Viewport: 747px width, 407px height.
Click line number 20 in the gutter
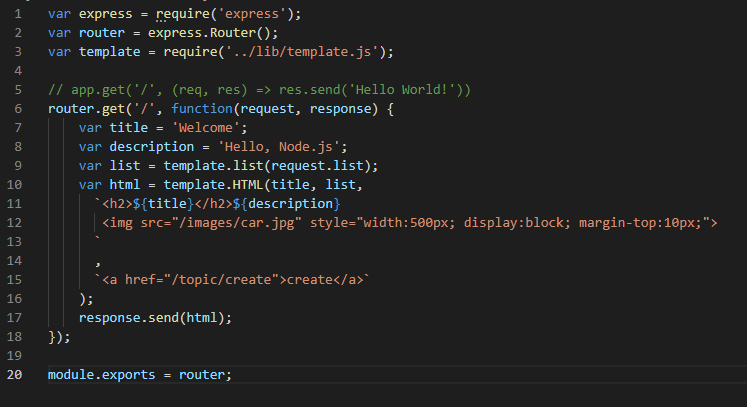coord(14,375)
